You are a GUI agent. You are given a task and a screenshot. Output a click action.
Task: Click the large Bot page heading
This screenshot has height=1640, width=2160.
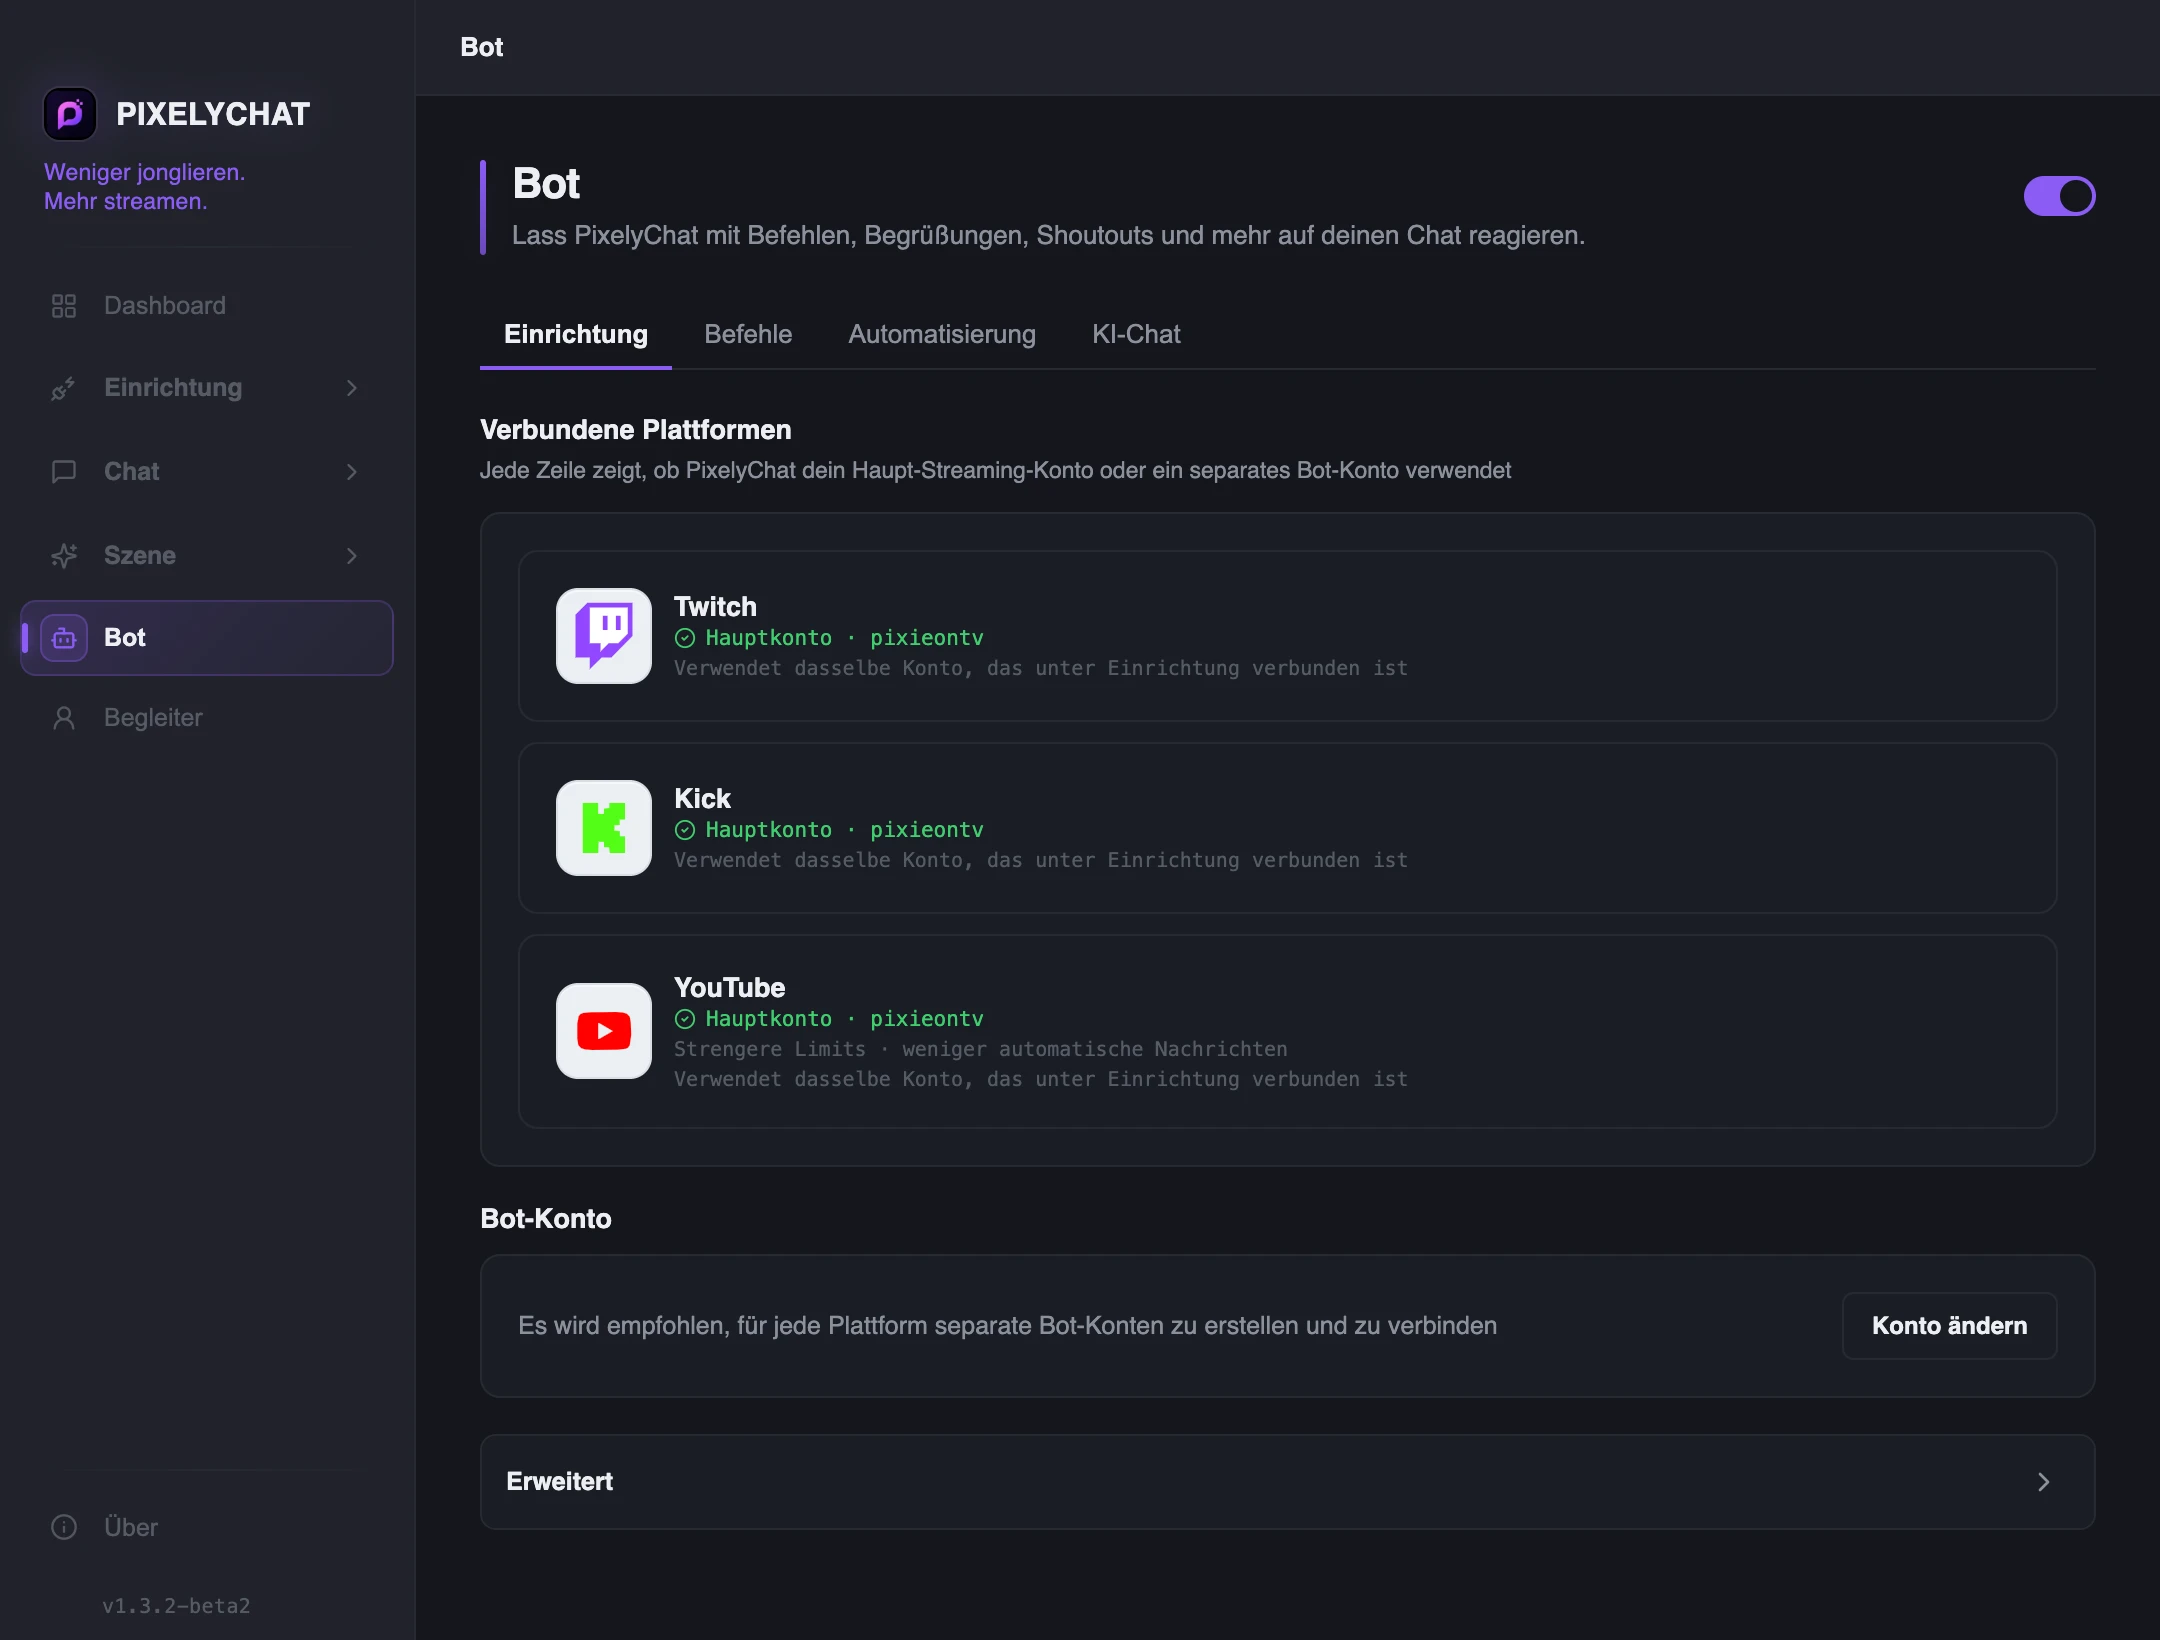coord(546,184)
